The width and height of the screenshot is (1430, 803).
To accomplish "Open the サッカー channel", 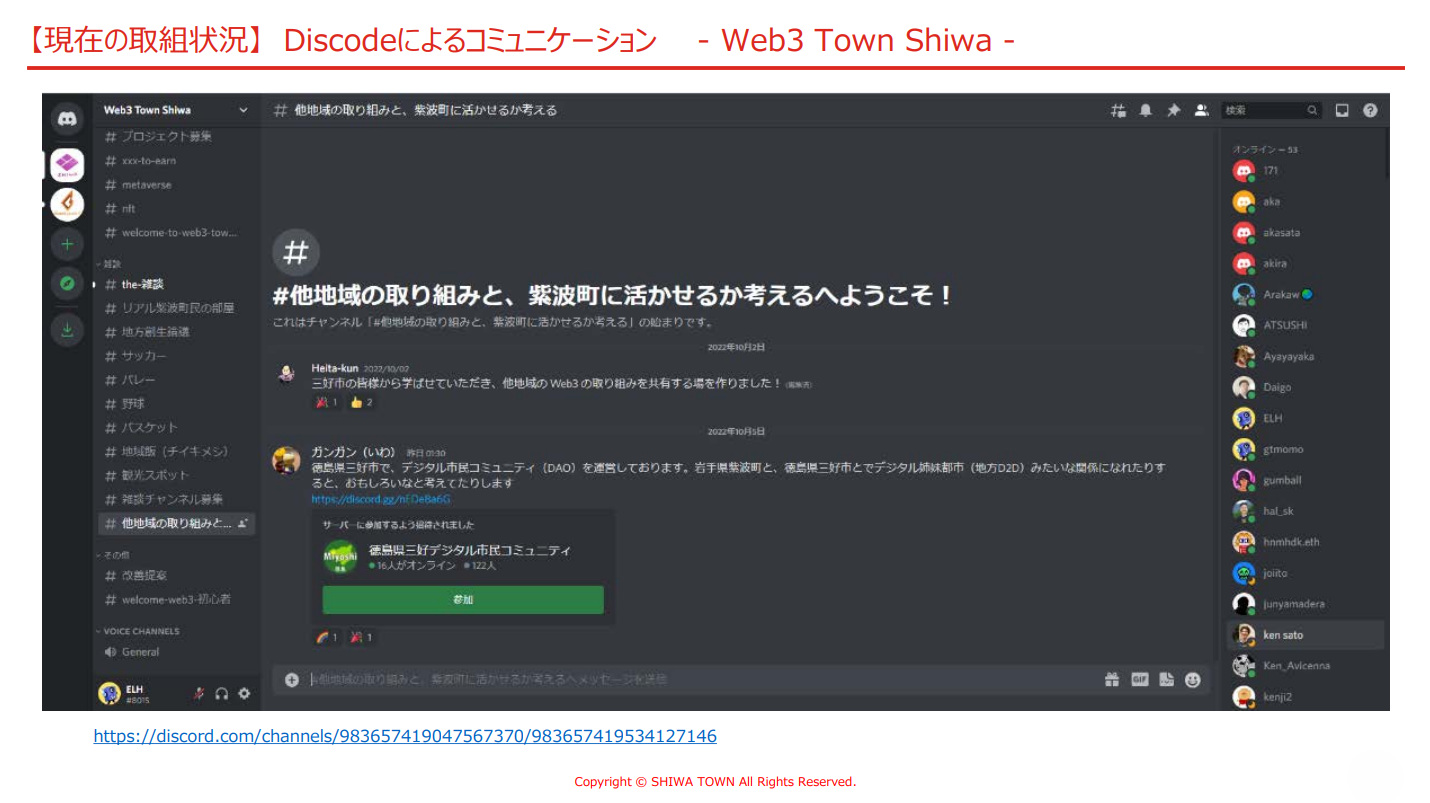I will 176,356.
